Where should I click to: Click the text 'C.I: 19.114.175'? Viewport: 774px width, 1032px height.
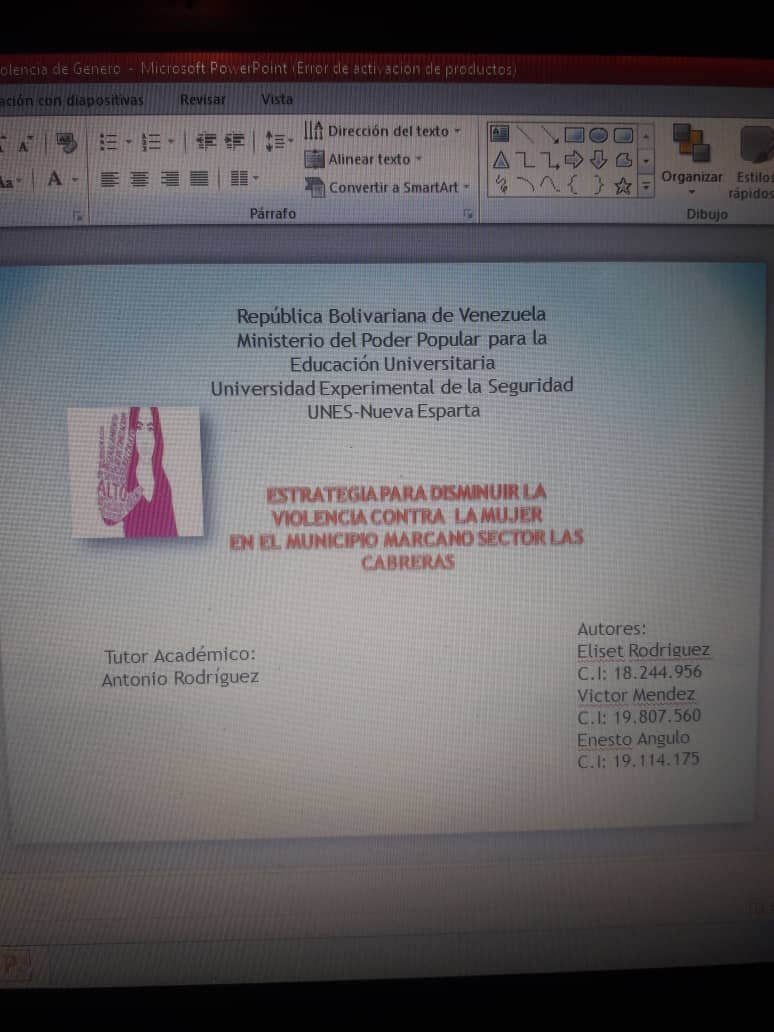(638, 761)
